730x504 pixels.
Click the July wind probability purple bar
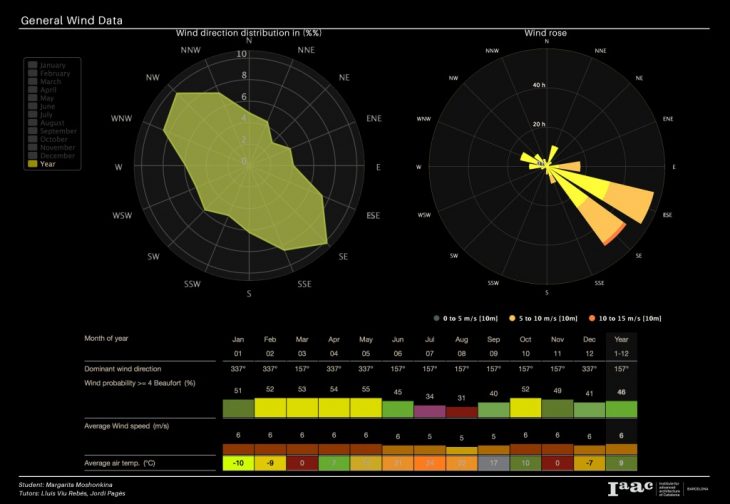[429, 409]
